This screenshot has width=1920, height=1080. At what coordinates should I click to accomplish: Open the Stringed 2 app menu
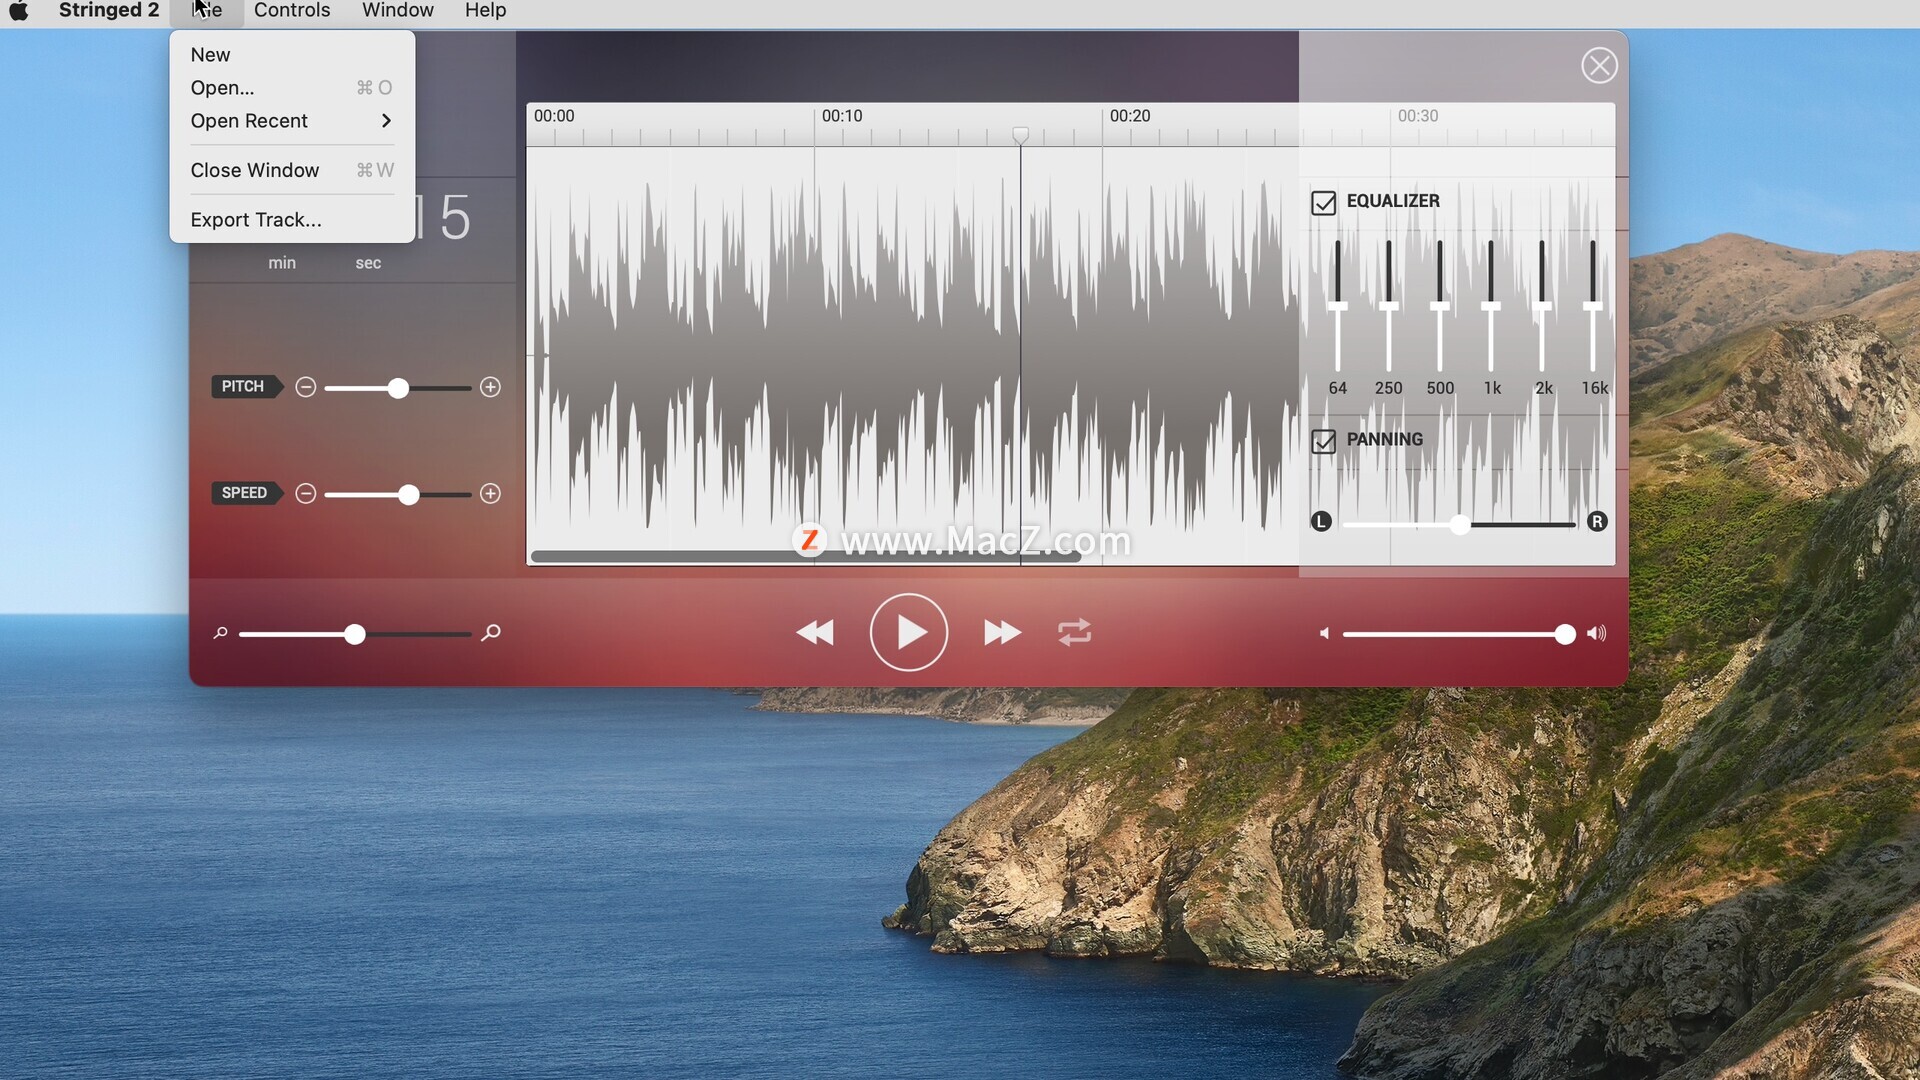point(109,11)
